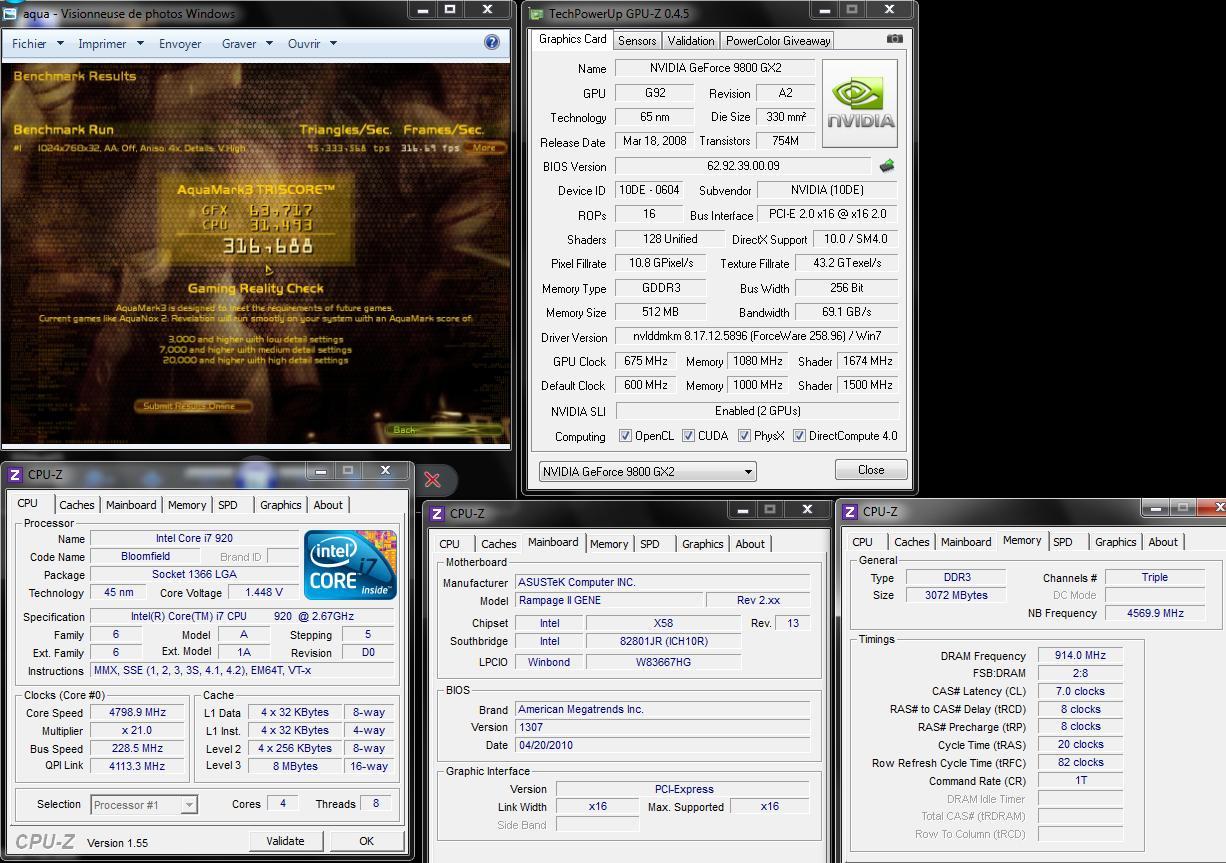The height and width of the screenshot is (863, 1226).
Task: Click the GPU-Z title bar icon
Action: (x=536, y=14)
